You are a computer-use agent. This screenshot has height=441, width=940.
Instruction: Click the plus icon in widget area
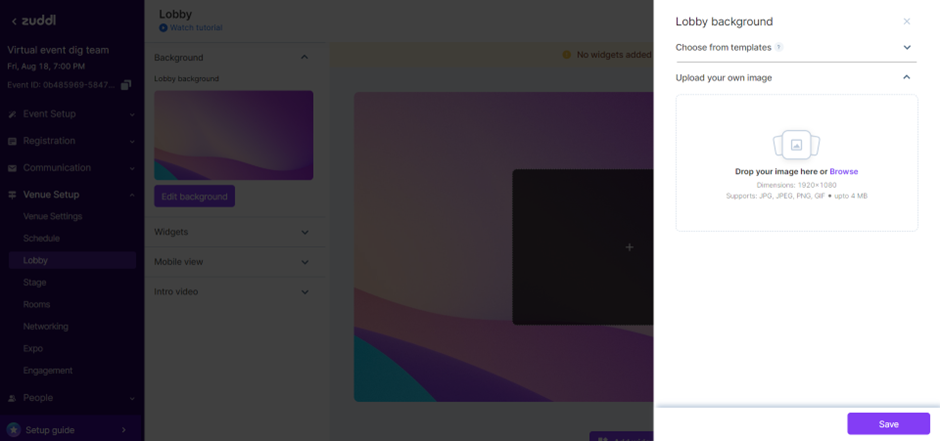(x=629, y=247)
